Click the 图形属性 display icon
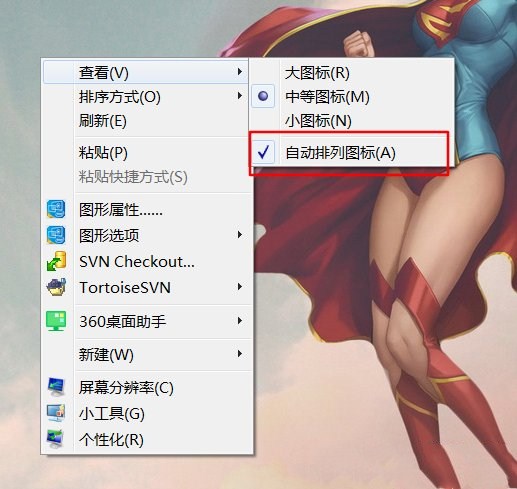Viewport: 517px width, 489px height. pos(56,209)
